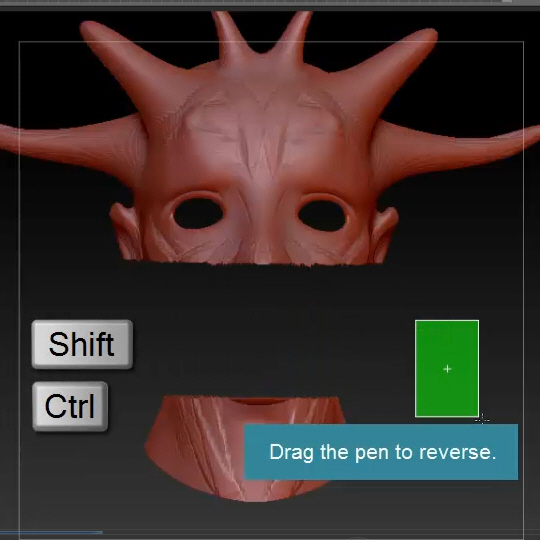Click the tall top-left horn tip
The width and height of the screenshot is (540, 540).
[90, 29]
